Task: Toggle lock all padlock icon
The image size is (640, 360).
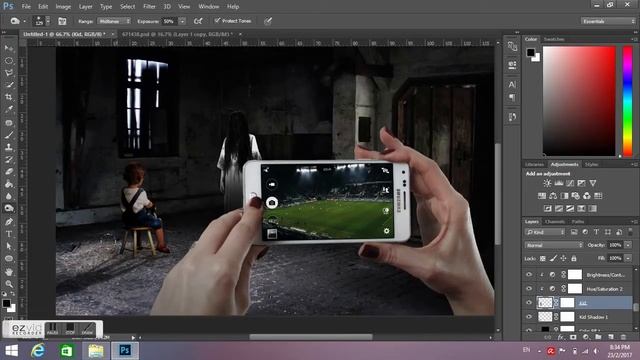Action: 573,258
